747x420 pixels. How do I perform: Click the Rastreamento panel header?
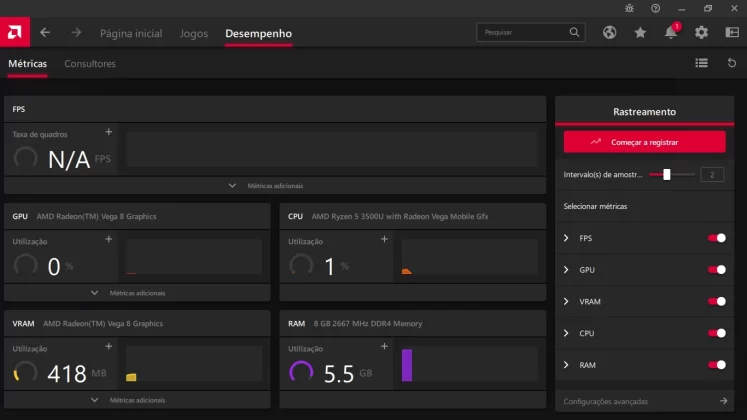[x=645, y=111]
